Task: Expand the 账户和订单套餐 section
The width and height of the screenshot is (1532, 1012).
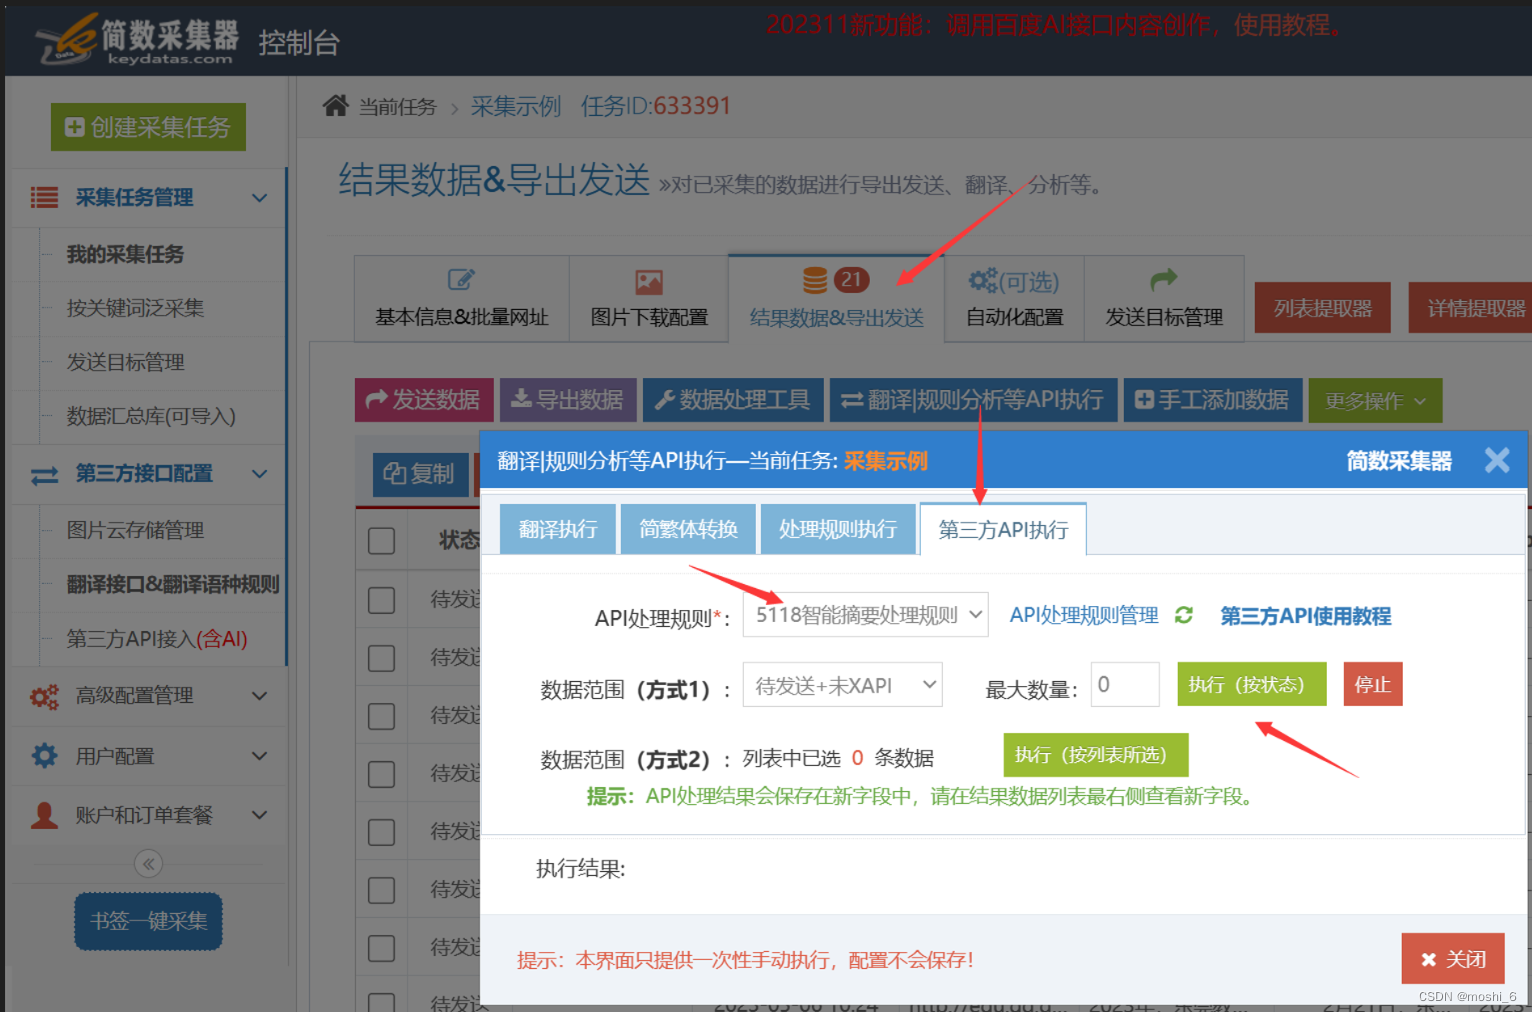Action: coord(260,815)
